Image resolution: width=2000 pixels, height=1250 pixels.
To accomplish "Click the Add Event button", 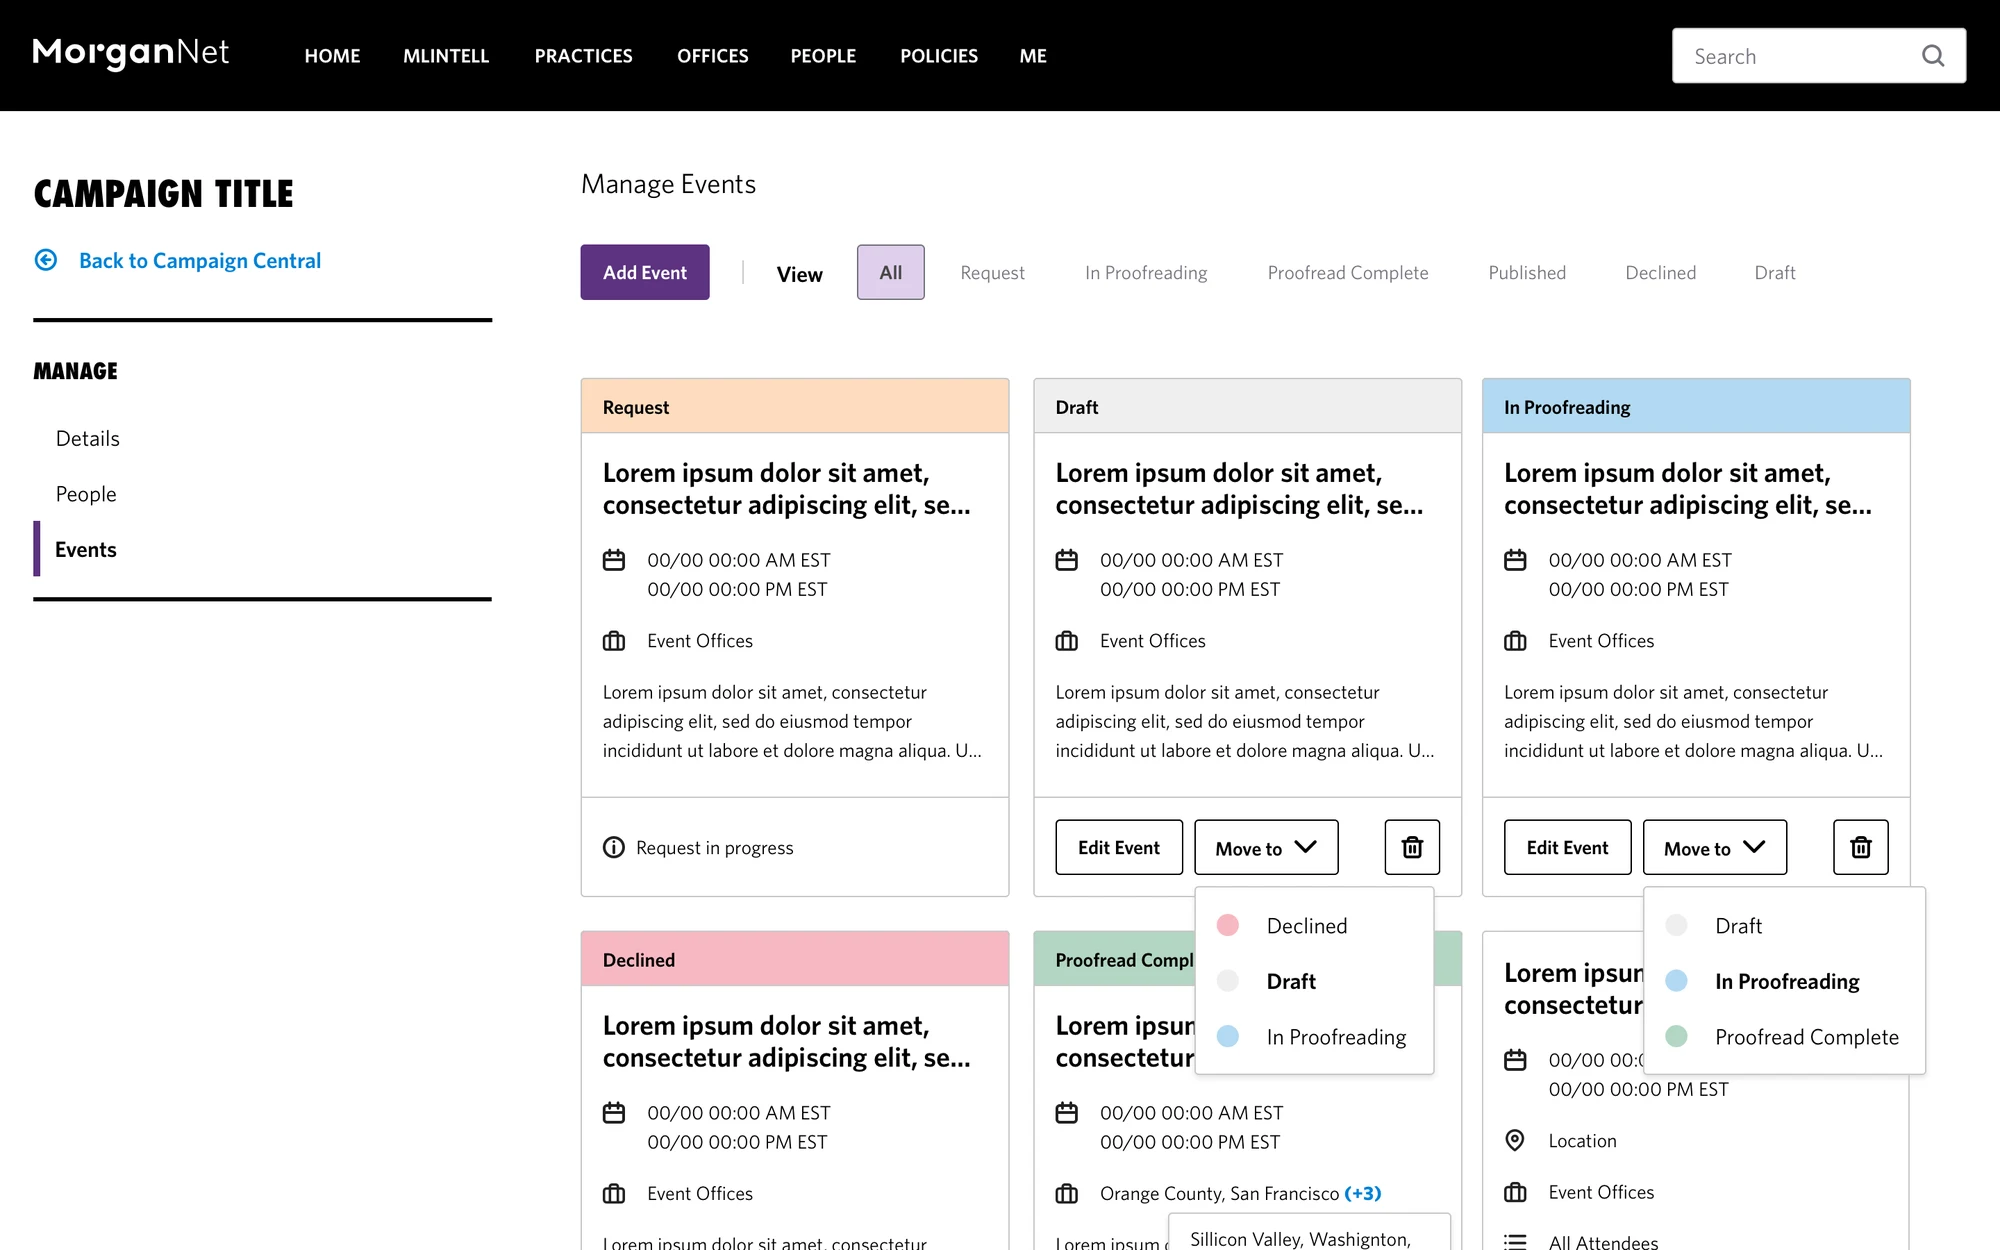I will click(645, 272).
